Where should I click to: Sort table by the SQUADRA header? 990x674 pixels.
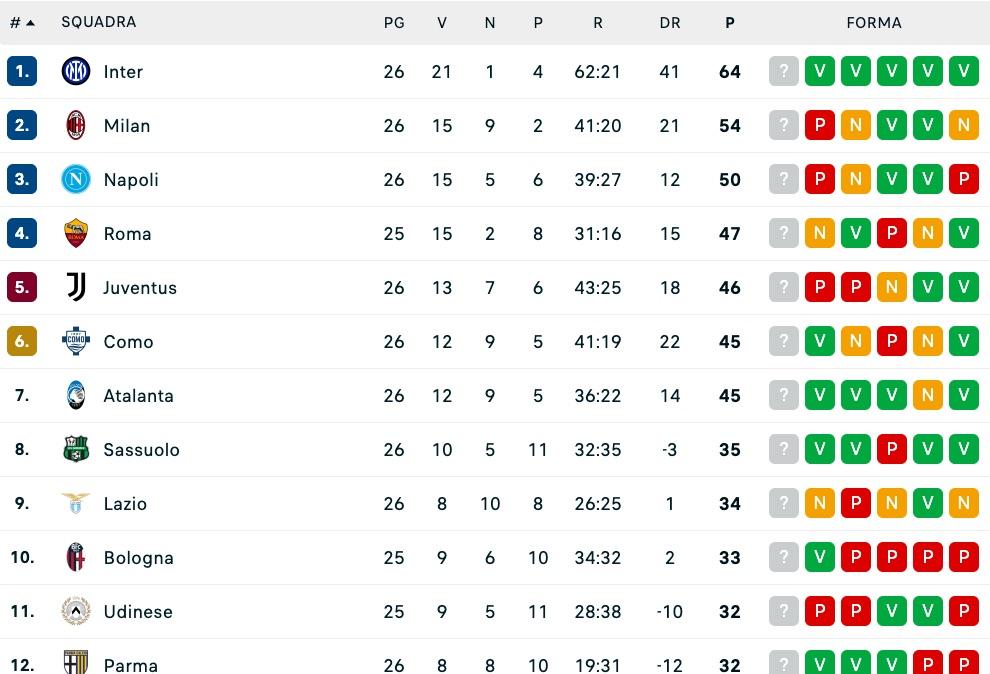tap(99, 22)
